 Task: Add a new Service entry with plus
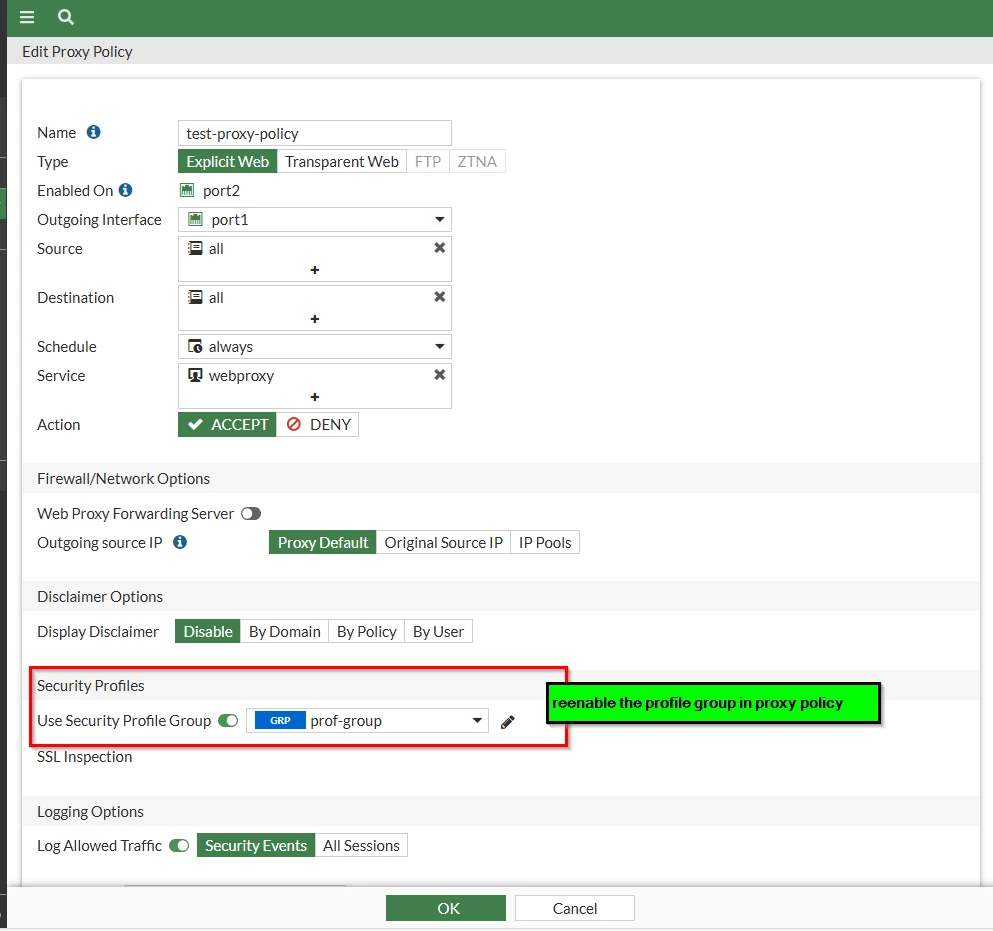click(x=315, y=397)
